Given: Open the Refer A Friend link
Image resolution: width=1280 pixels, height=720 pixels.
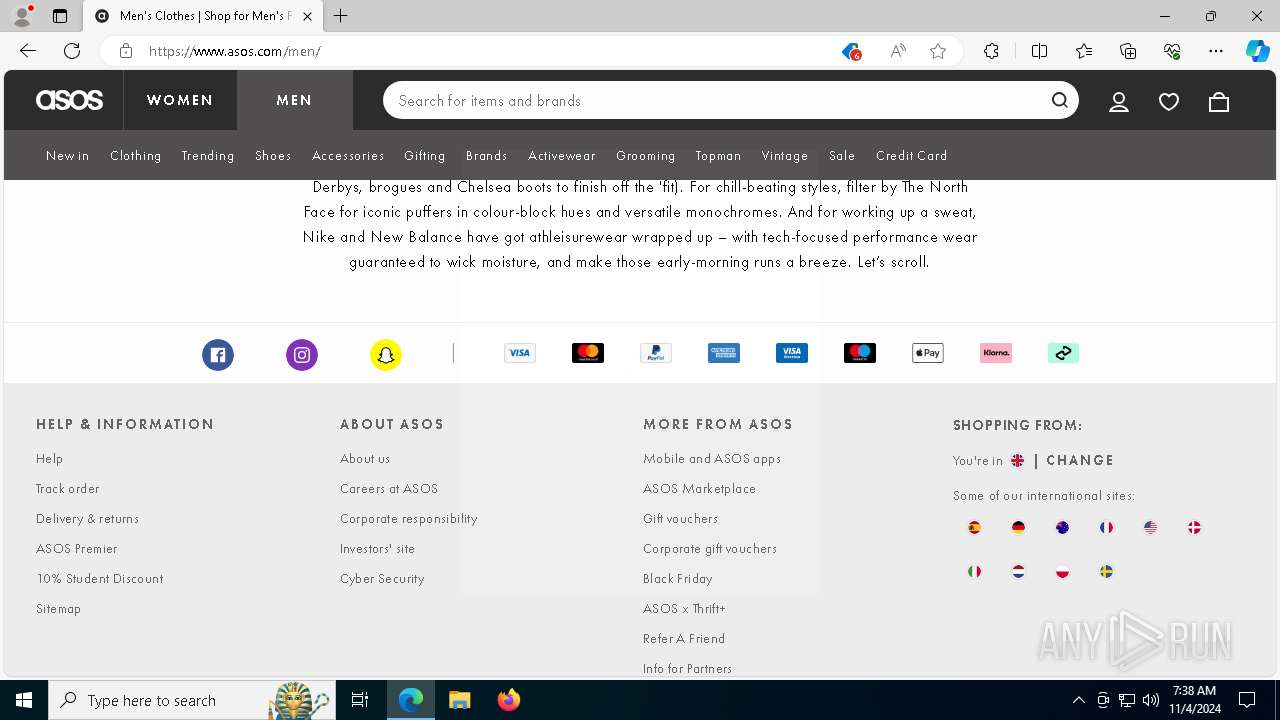Looking at the screenshot, I should pos(684,639).
